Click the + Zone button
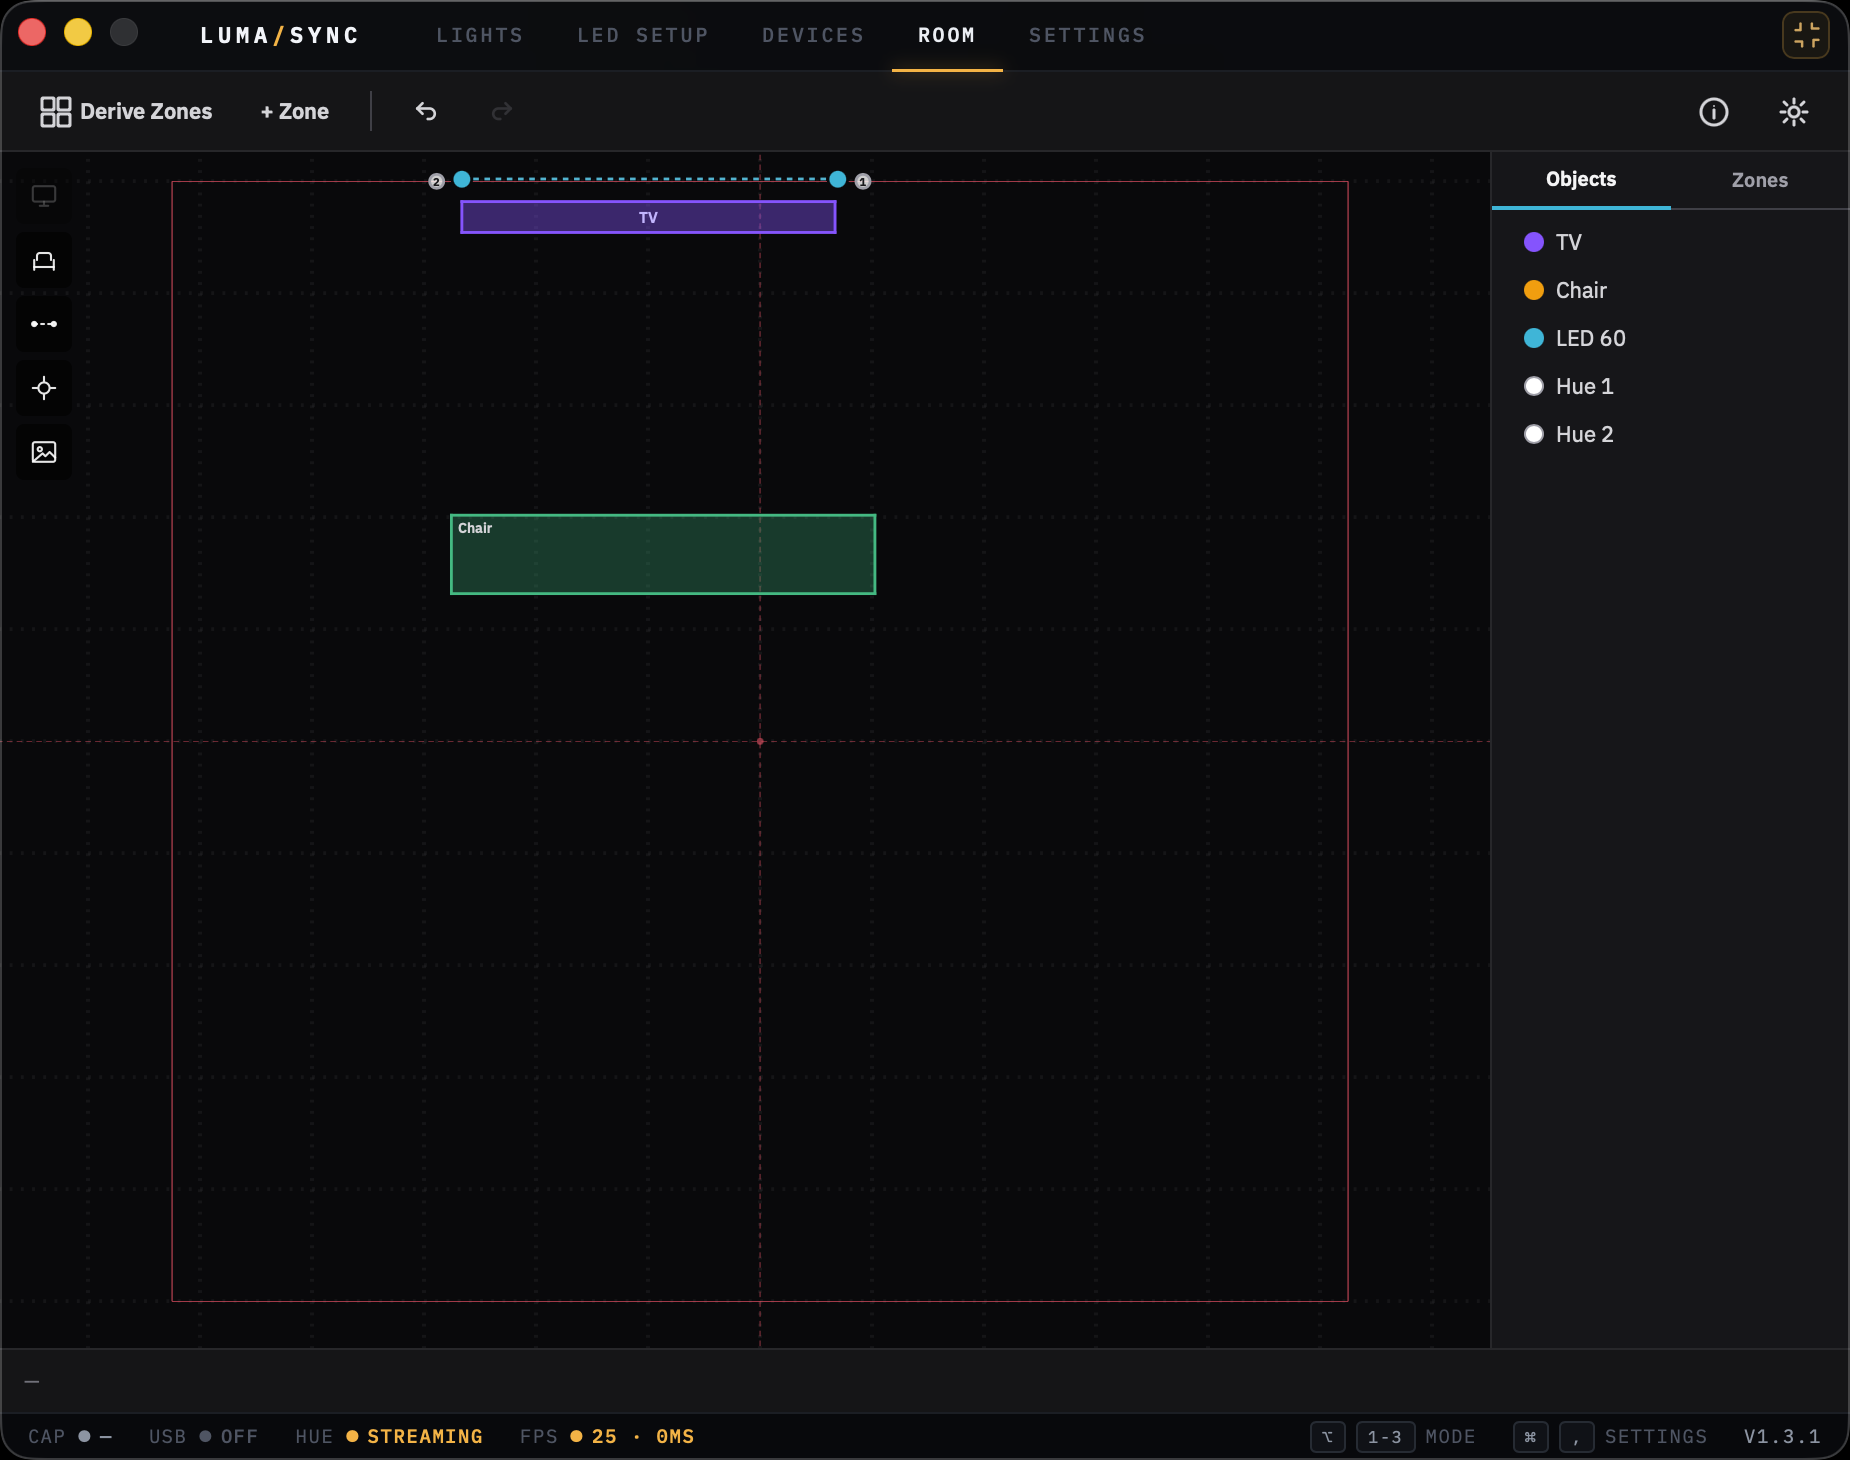 tap(293, 111)
